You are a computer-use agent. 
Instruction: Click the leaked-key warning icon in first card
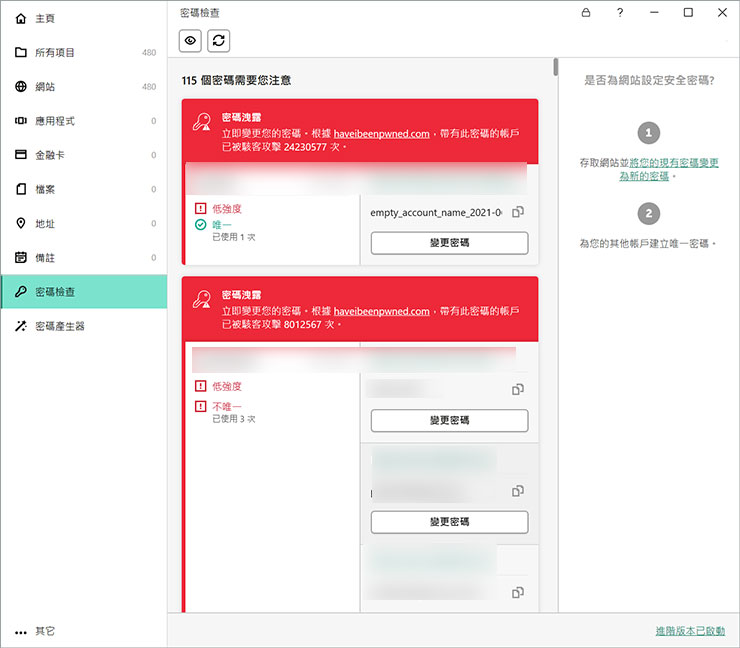click(202, 122)
